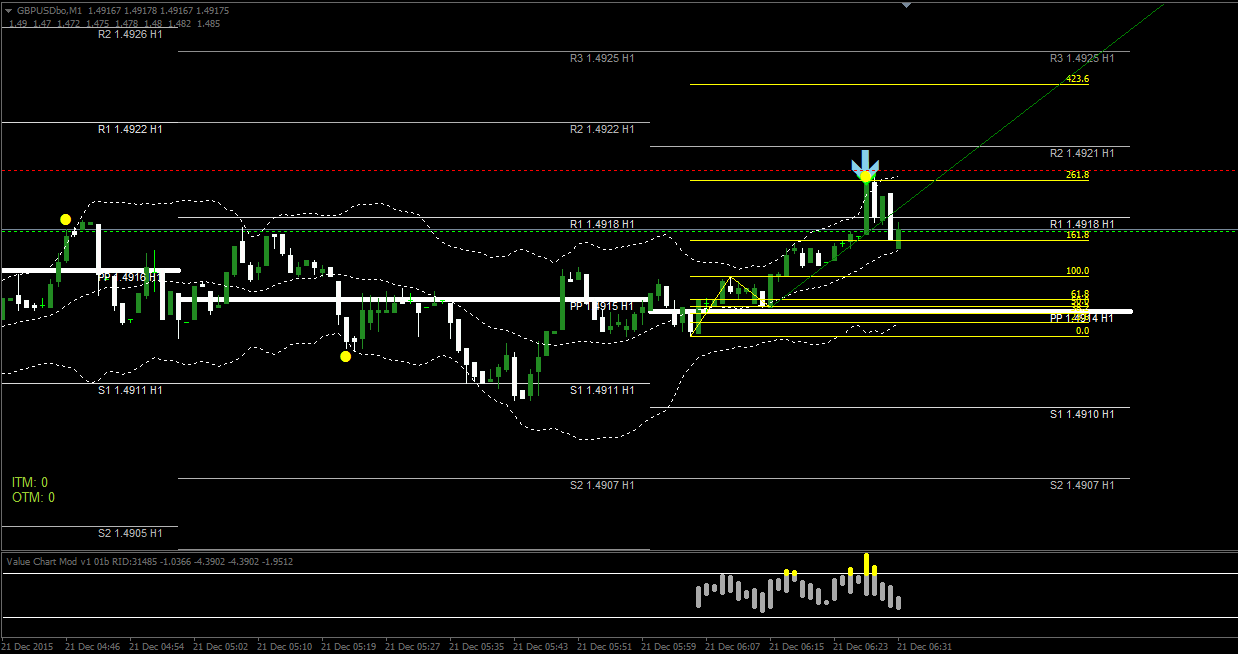Screen dimensions: 1238x654
Task: Click the PP 1.4915 H1 pivot label
Action: pyautogui.click(x=602, y=306)
